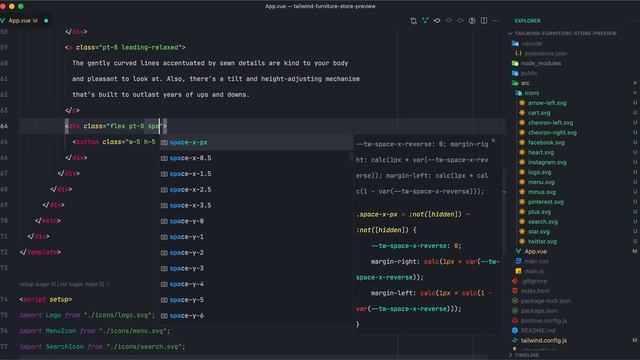Open postcss.config.js file

(544, 320)
